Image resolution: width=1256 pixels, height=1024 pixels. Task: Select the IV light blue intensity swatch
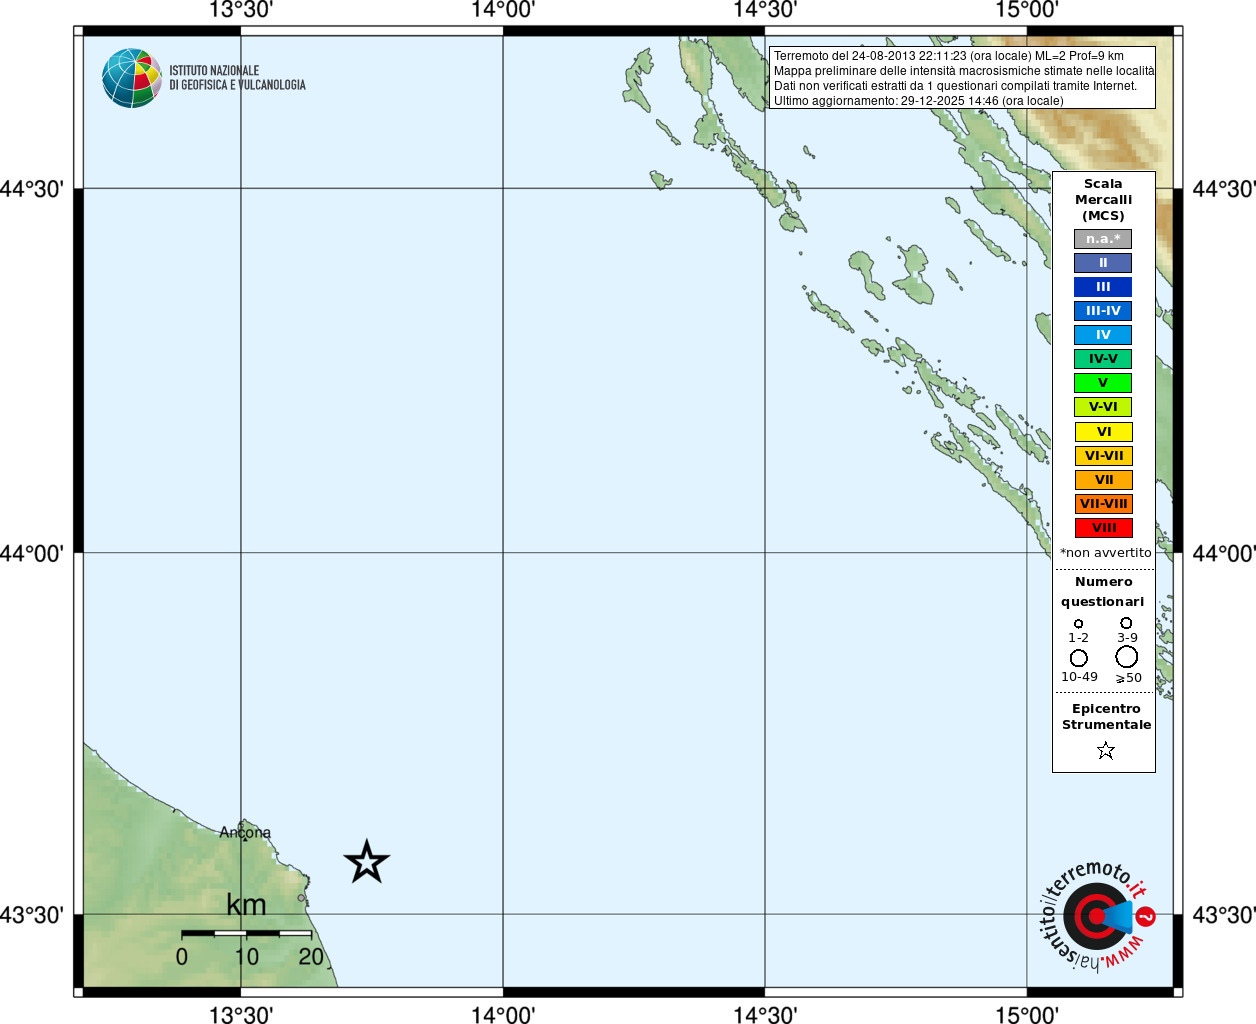tap(1103, 335)
